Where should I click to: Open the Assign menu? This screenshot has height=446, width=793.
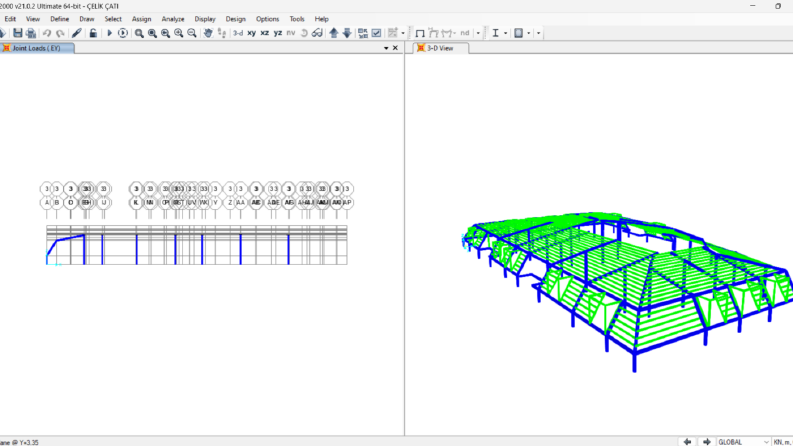pos(142,19)
